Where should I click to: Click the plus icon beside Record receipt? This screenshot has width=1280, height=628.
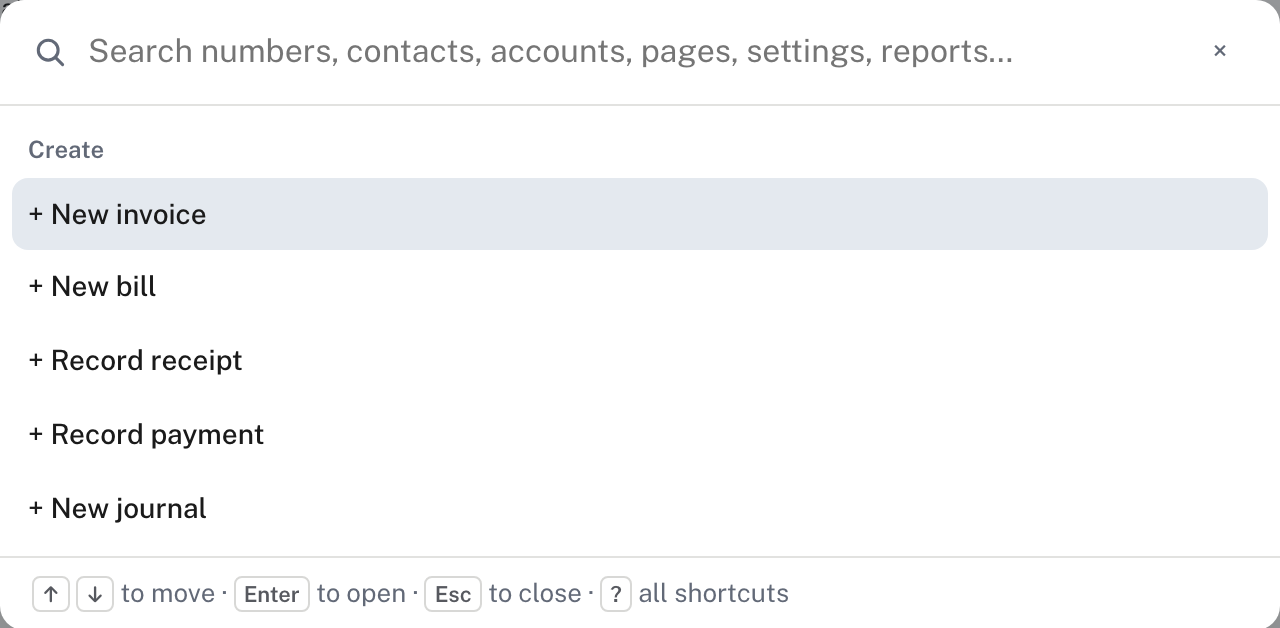point(36,361)
